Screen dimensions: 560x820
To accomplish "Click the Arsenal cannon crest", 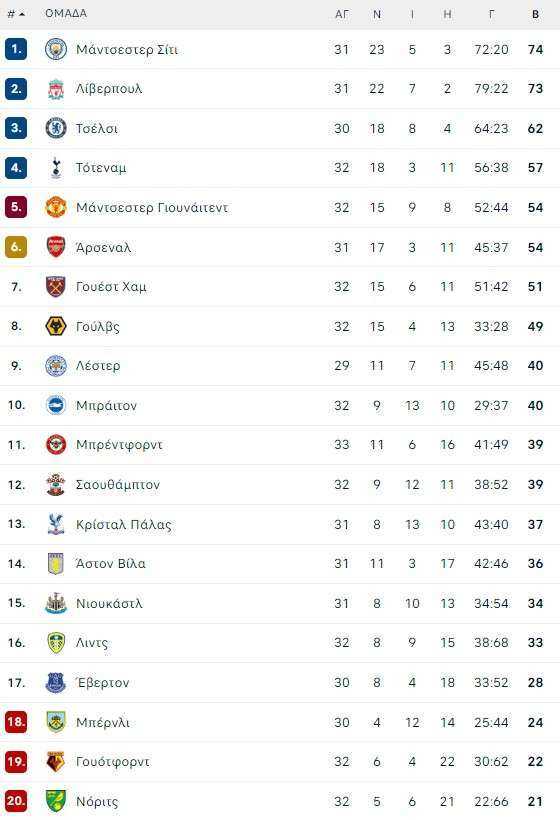I will coord(55,247).
